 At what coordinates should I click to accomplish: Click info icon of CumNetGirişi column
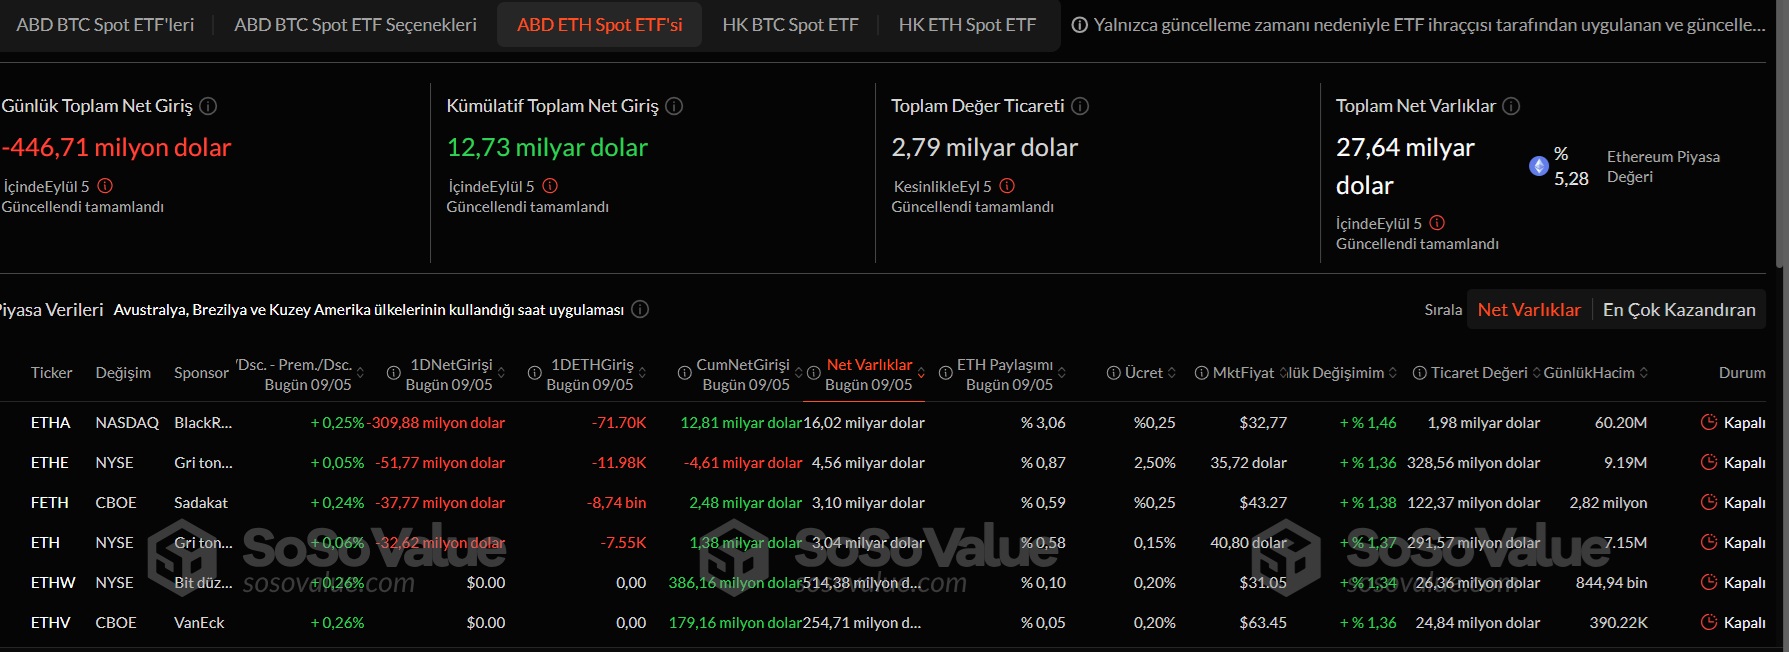[684, 373]
